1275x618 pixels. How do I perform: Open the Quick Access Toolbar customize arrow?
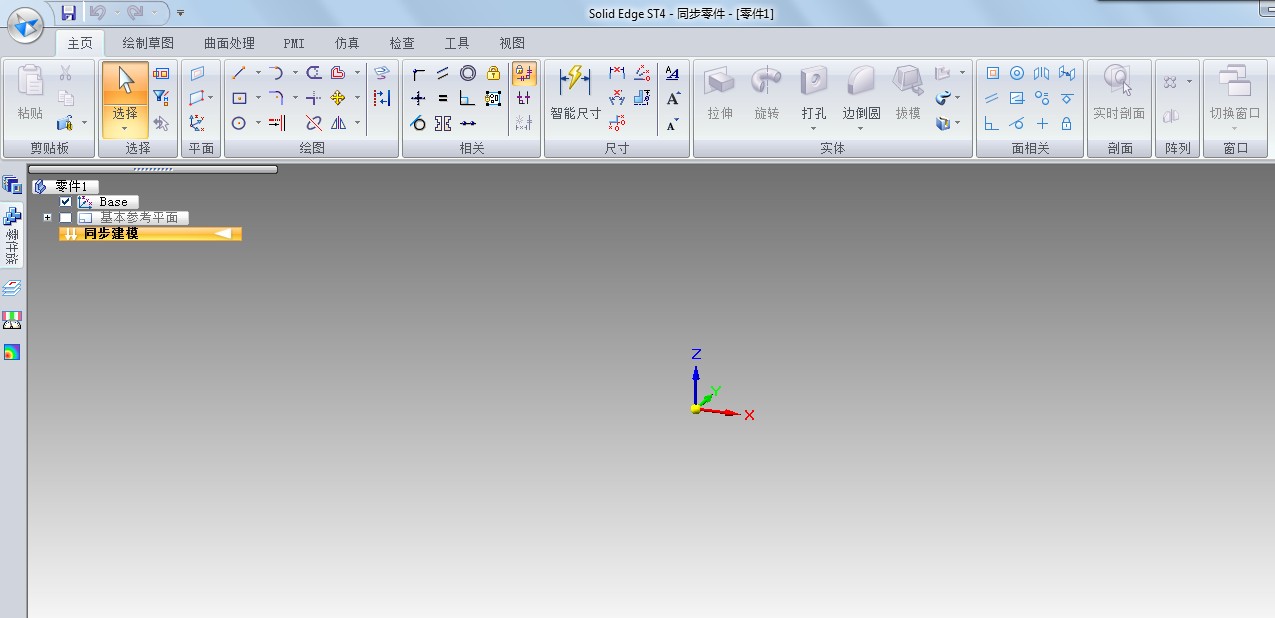coord(180,13)
